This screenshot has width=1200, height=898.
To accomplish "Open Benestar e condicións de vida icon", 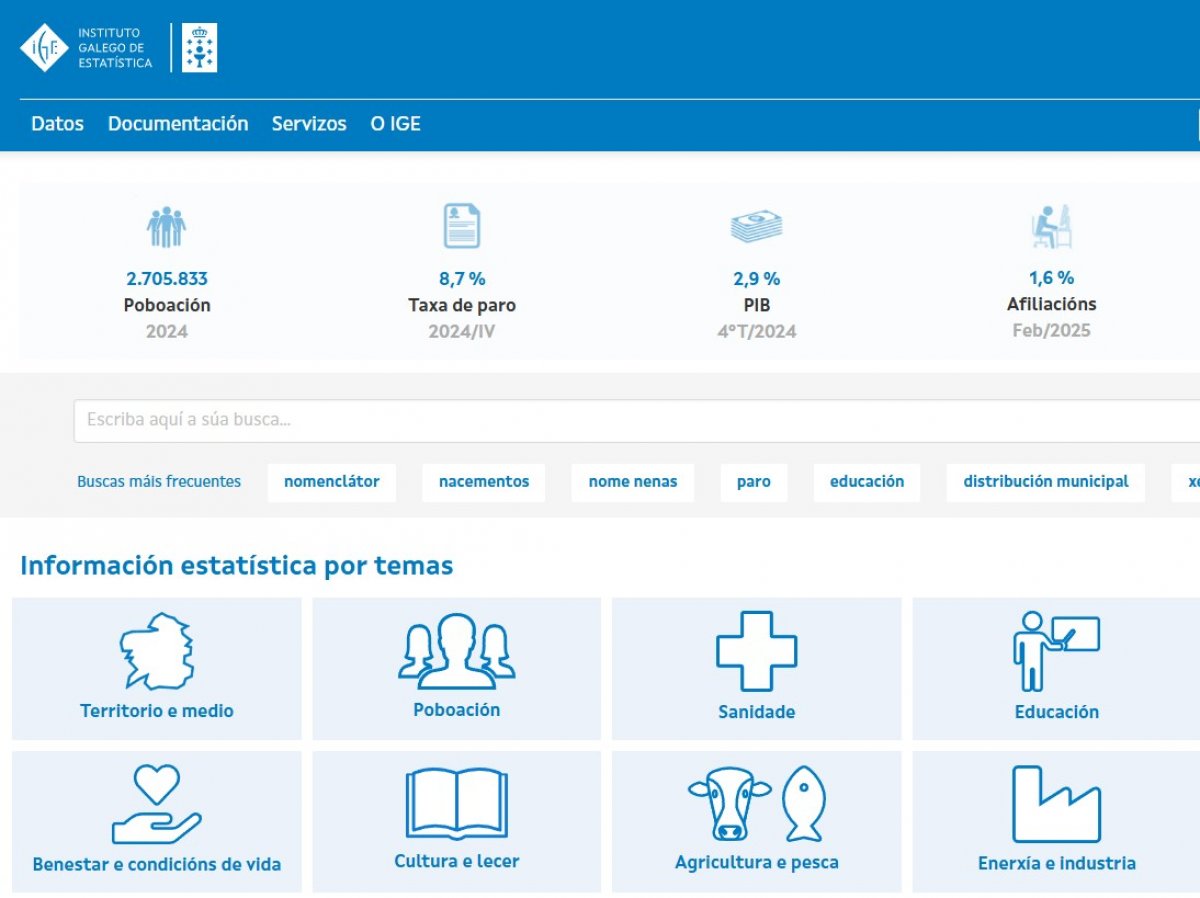I will [x=157, y=804].
